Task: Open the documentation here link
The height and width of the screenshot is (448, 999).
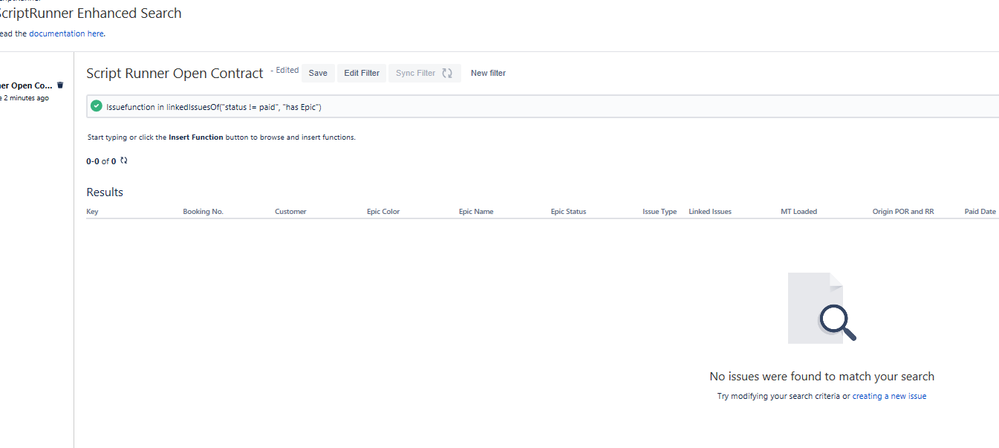Action: tap(66, 34)
